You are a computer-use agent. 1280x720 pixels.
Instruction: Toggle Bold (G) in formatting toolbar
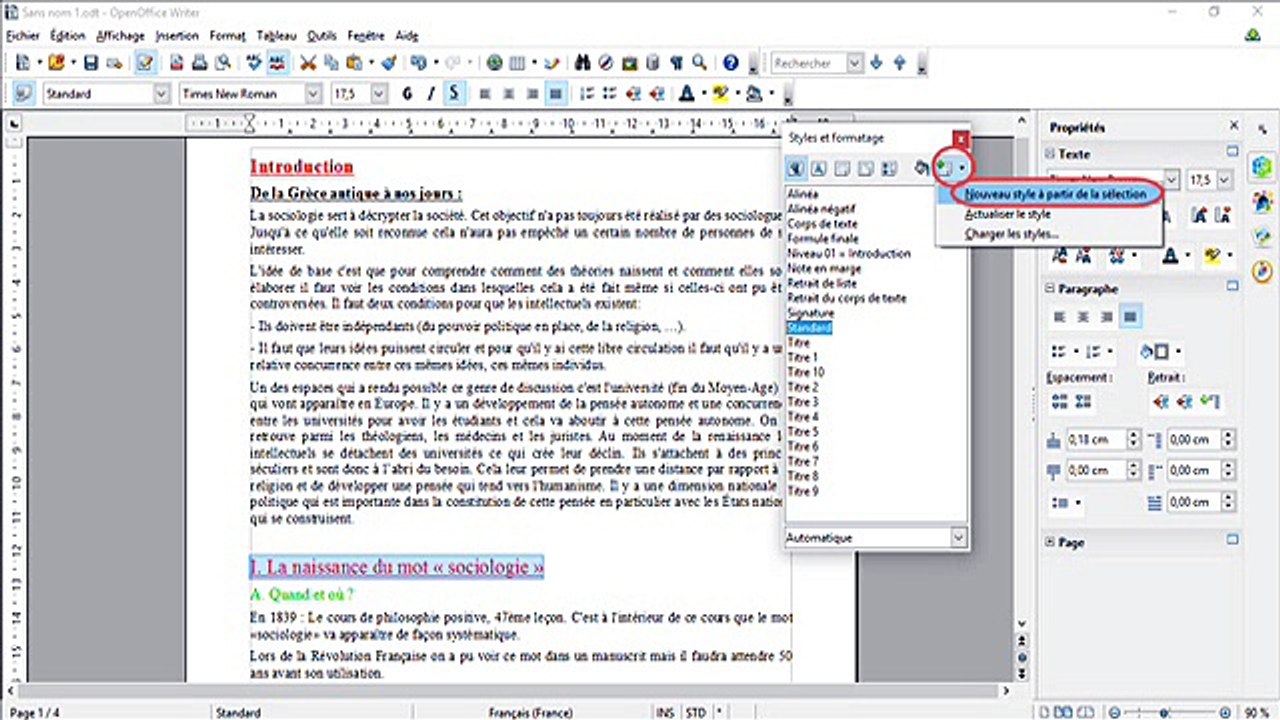[x=407, y=94]
